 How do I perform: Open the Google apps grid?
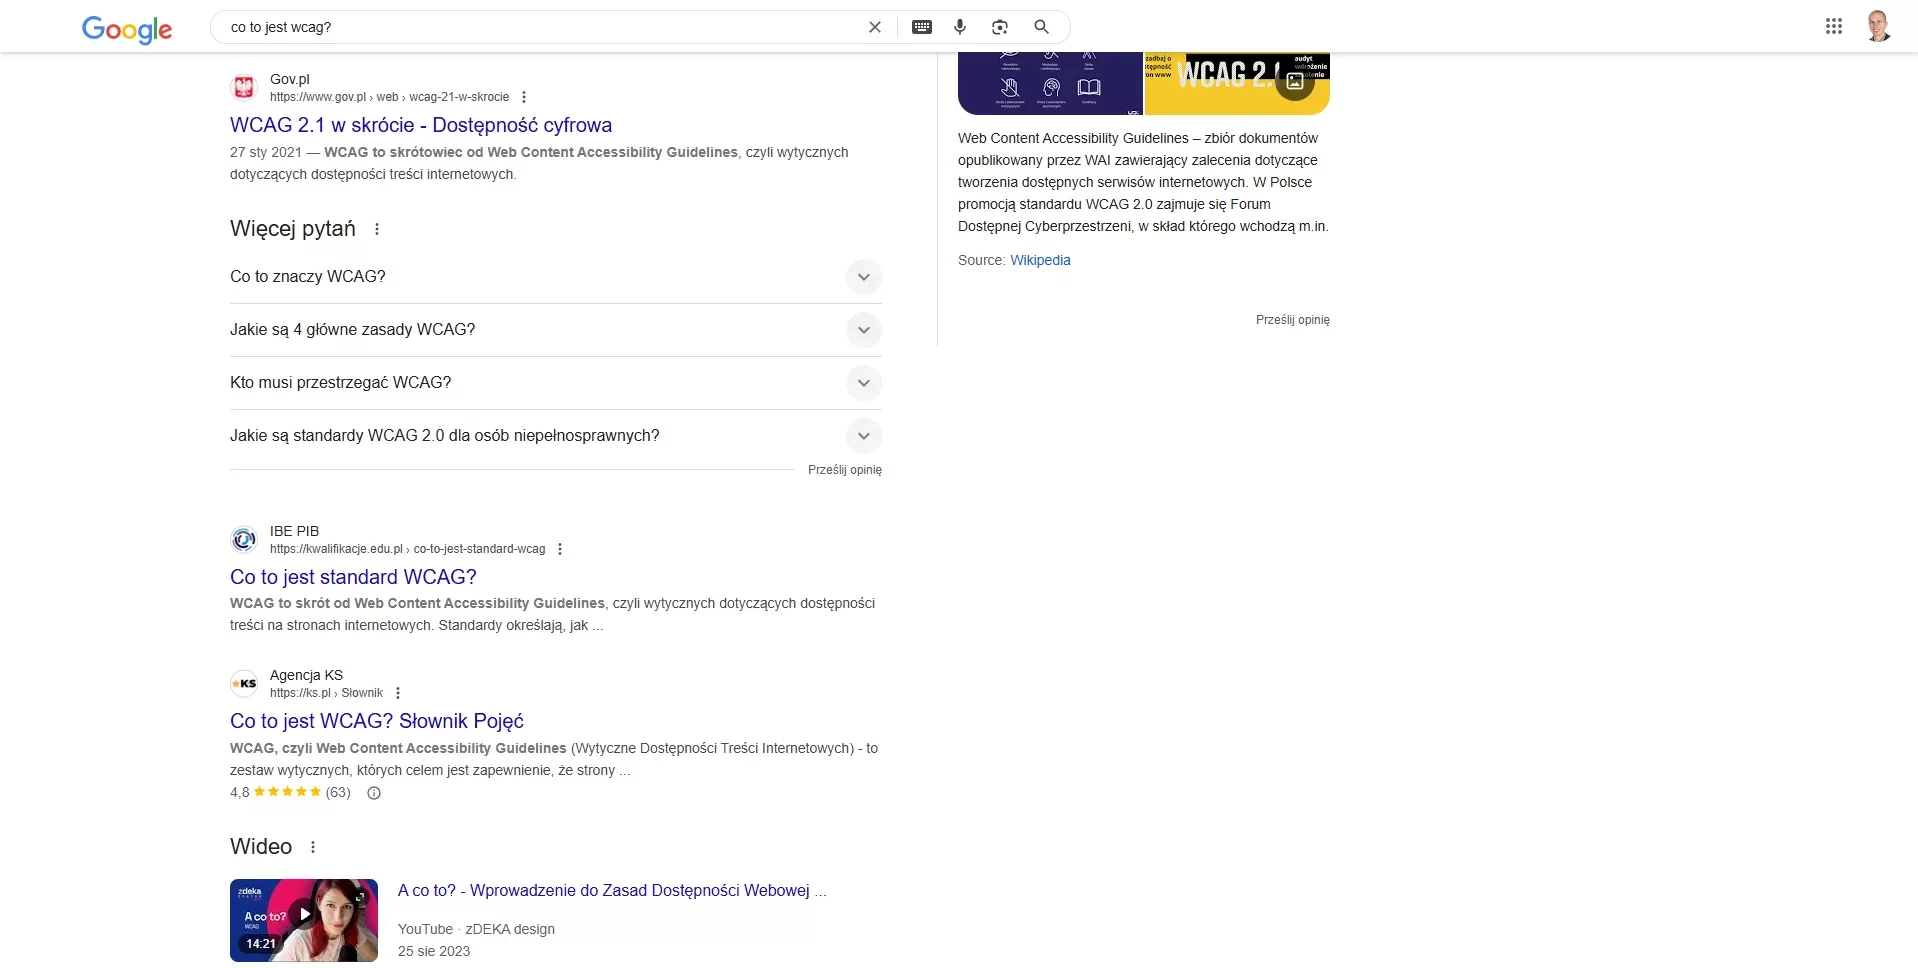pyautogui.click(x=1834, y=27)
